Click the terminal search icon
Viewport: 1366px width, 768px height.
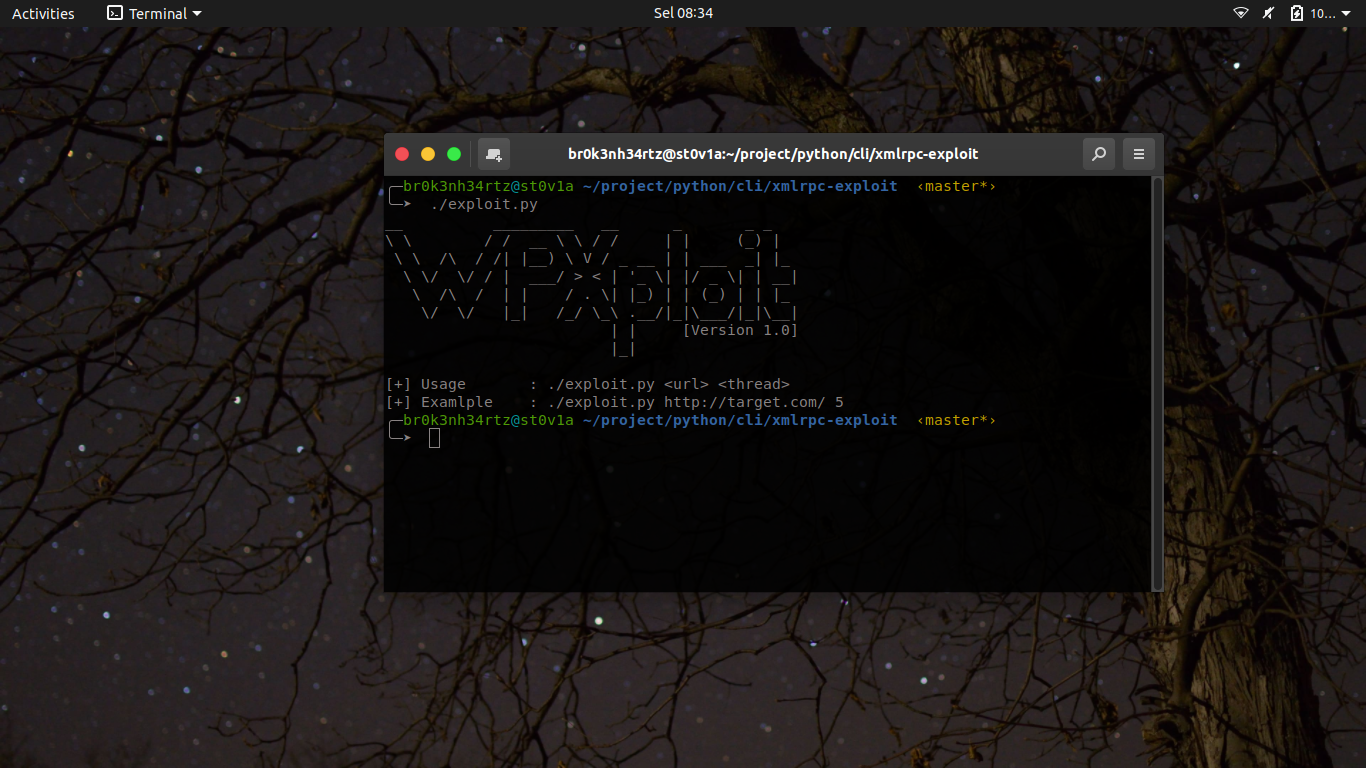[1099, 154]
